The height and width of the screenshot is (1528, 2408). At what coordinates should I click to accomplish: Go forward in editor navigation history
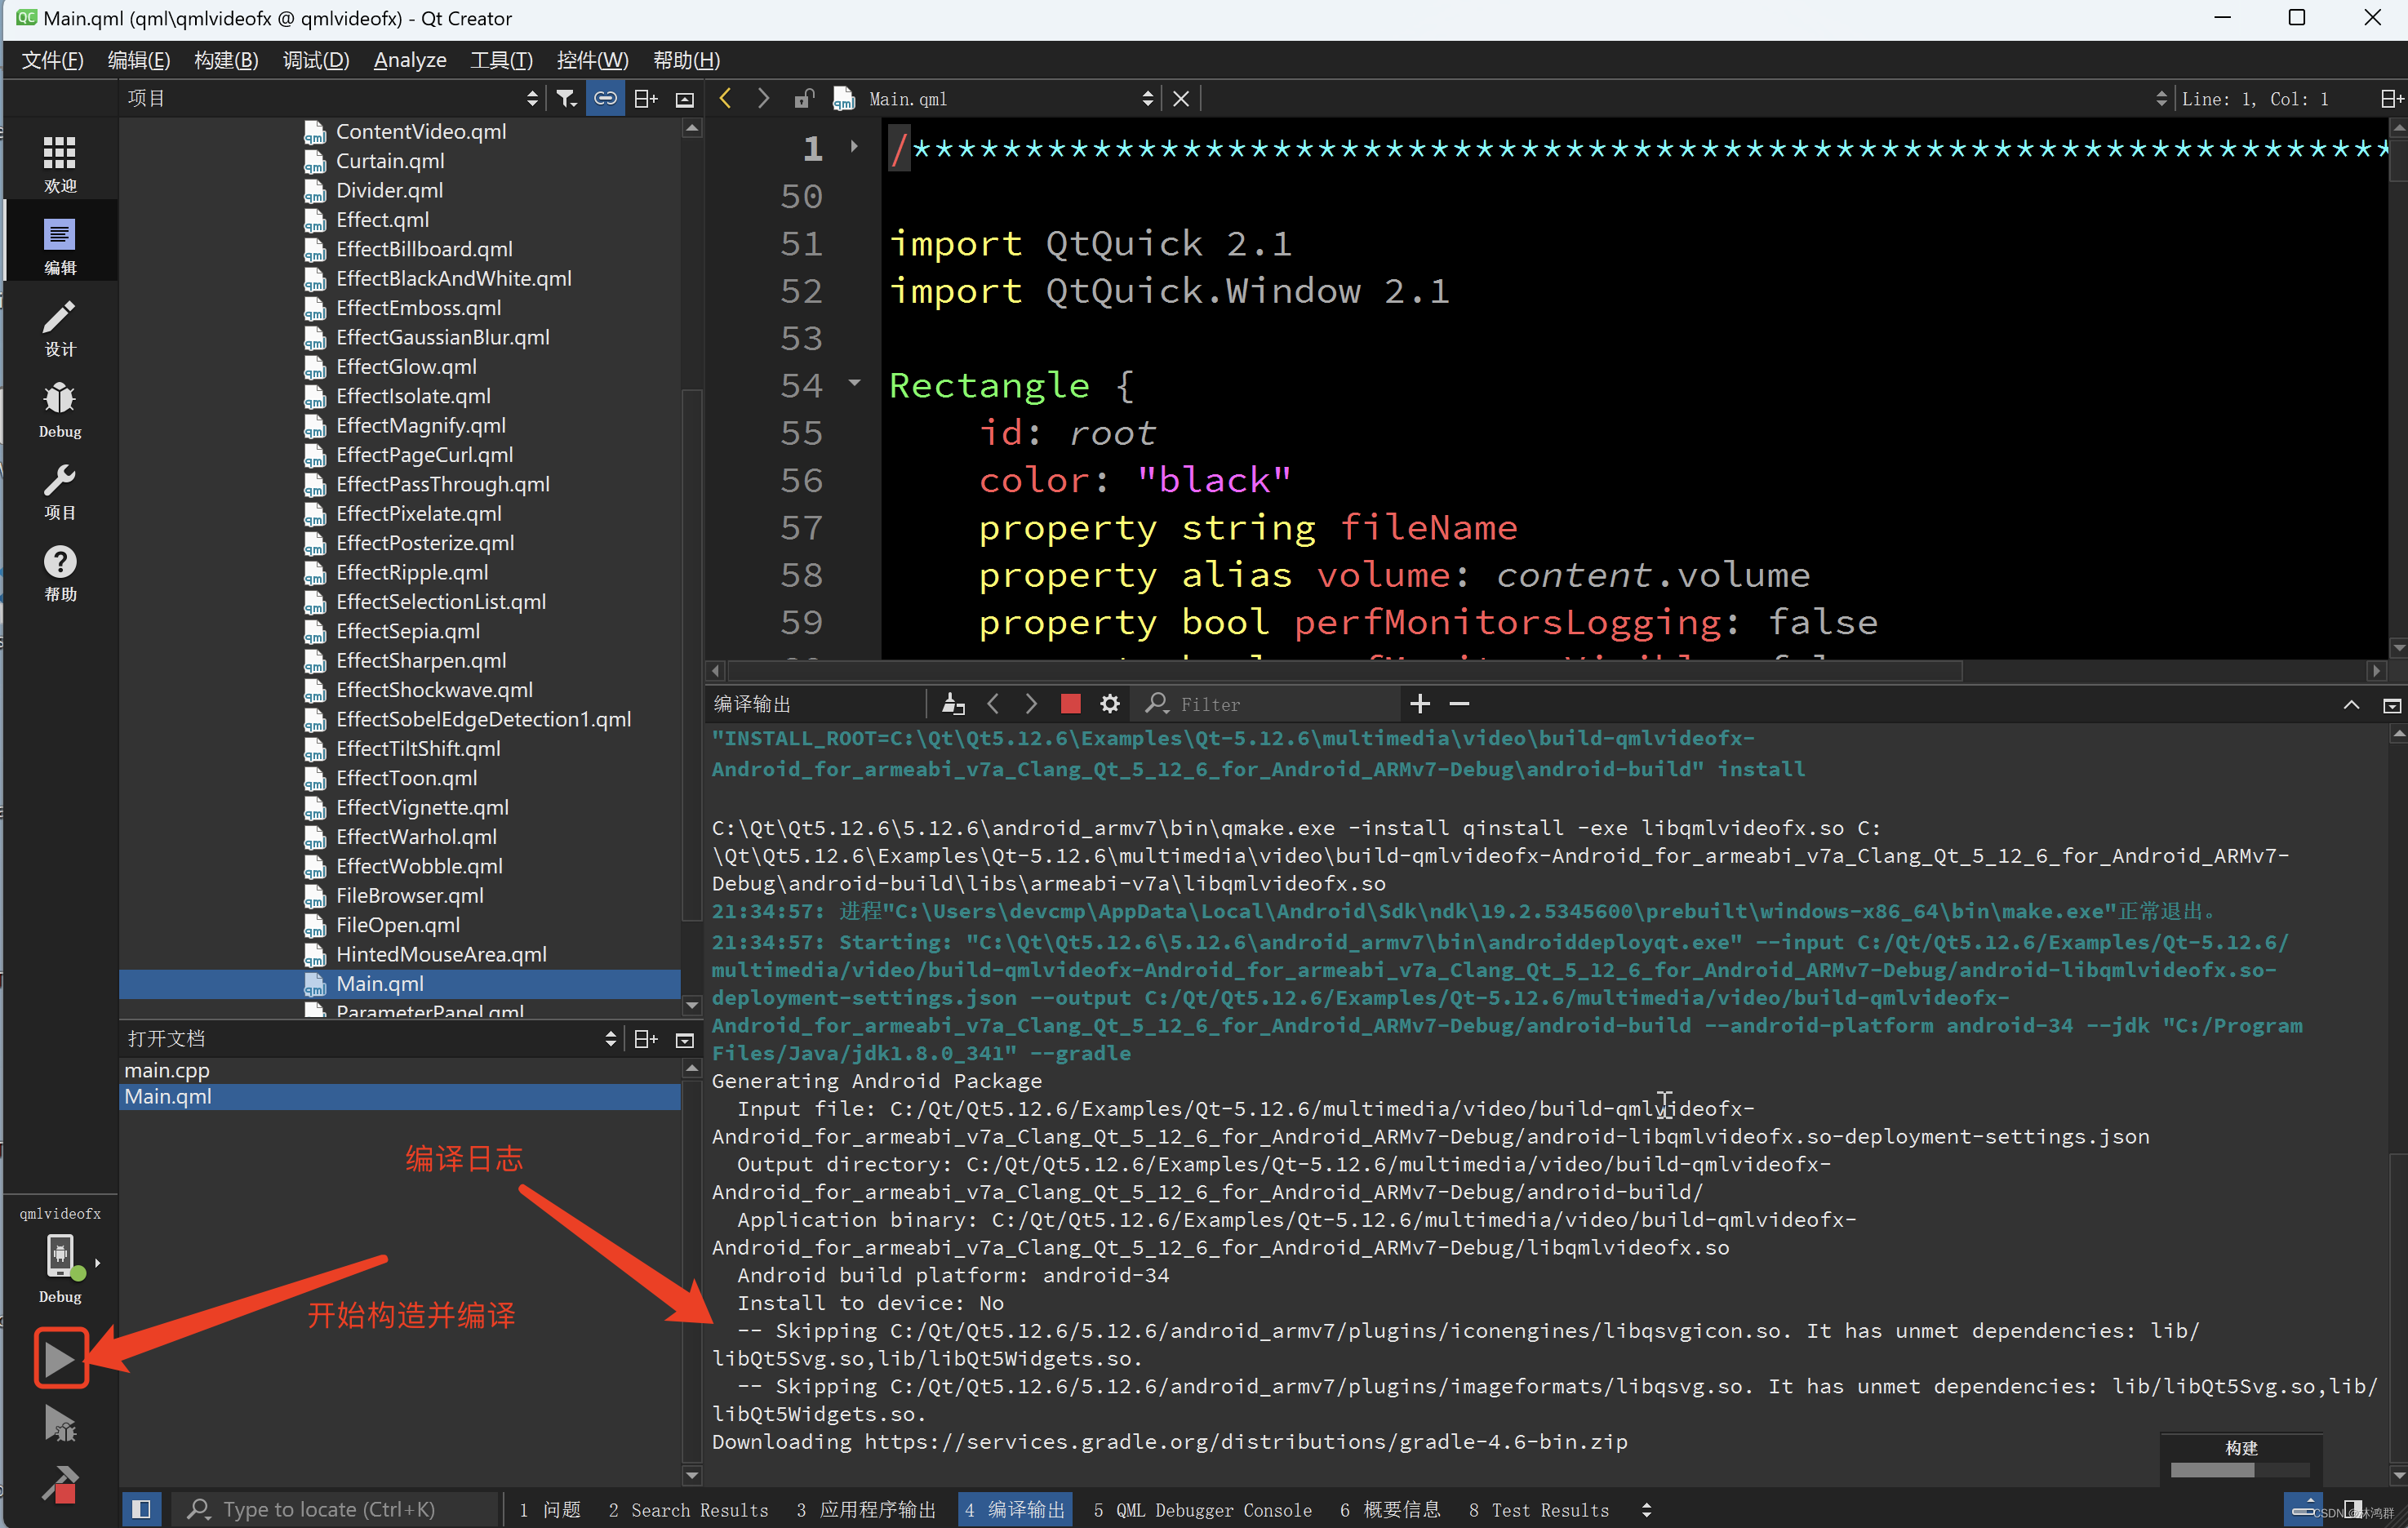(763, 98)
